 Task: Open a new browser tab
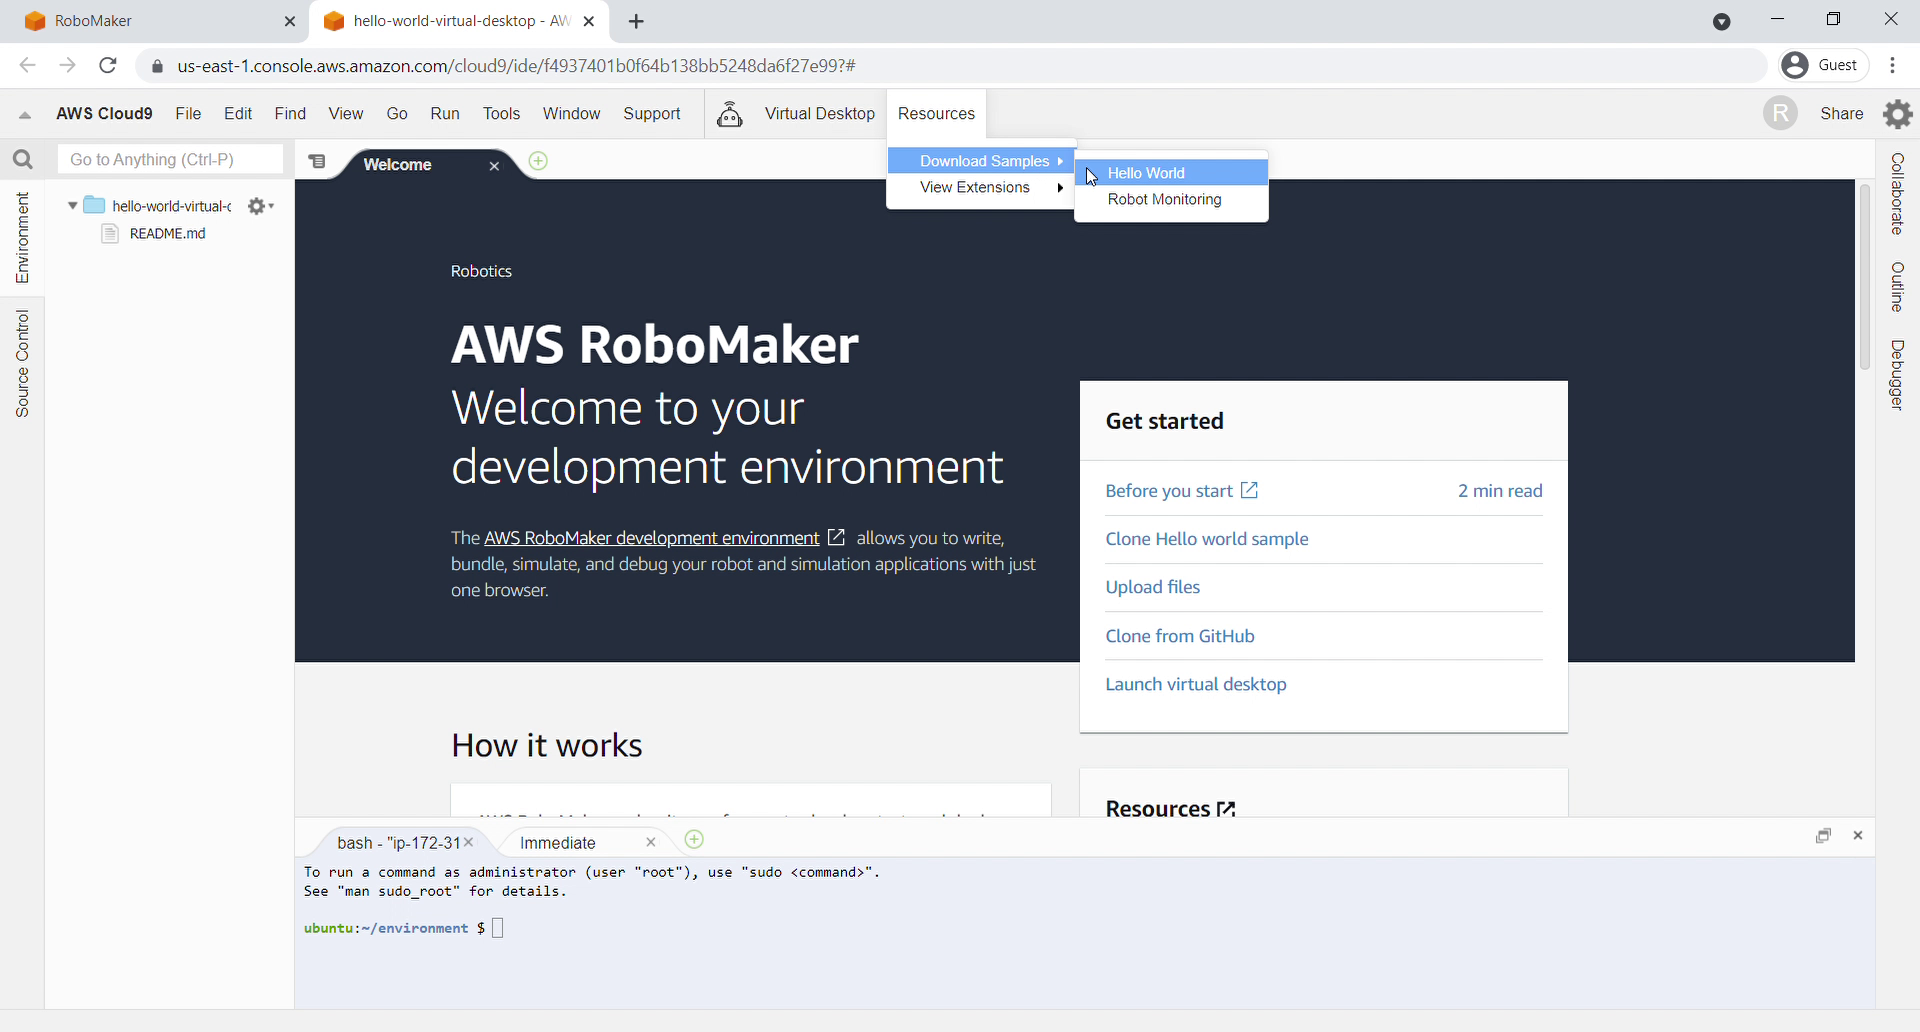coord(636,21)
